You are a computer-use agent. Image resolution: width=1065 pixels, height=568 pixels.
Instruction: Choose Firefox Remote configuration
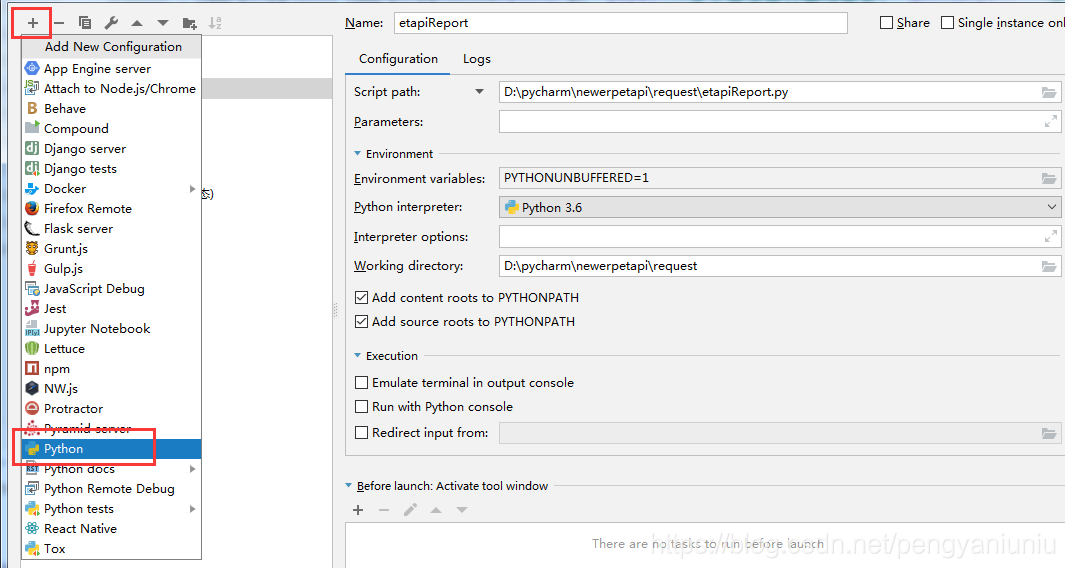coord(111,209)
